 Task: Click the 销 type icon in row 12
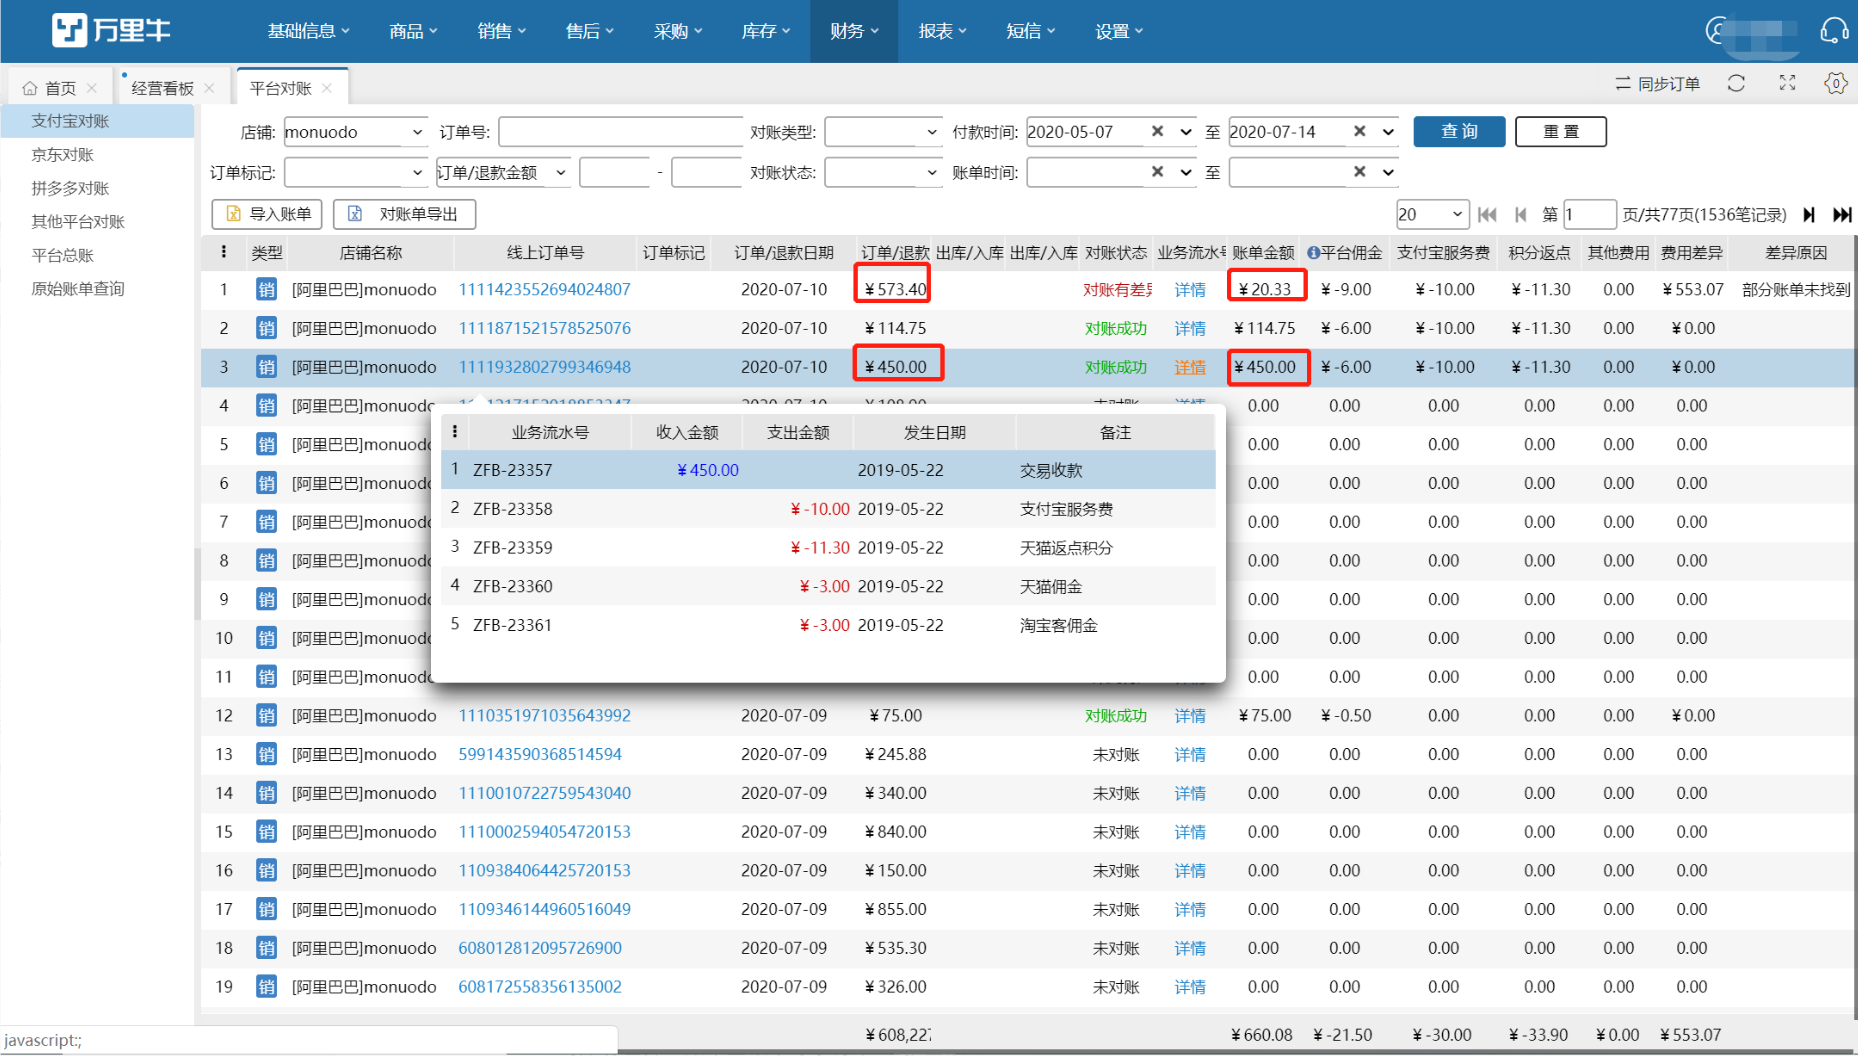[266, 716]
